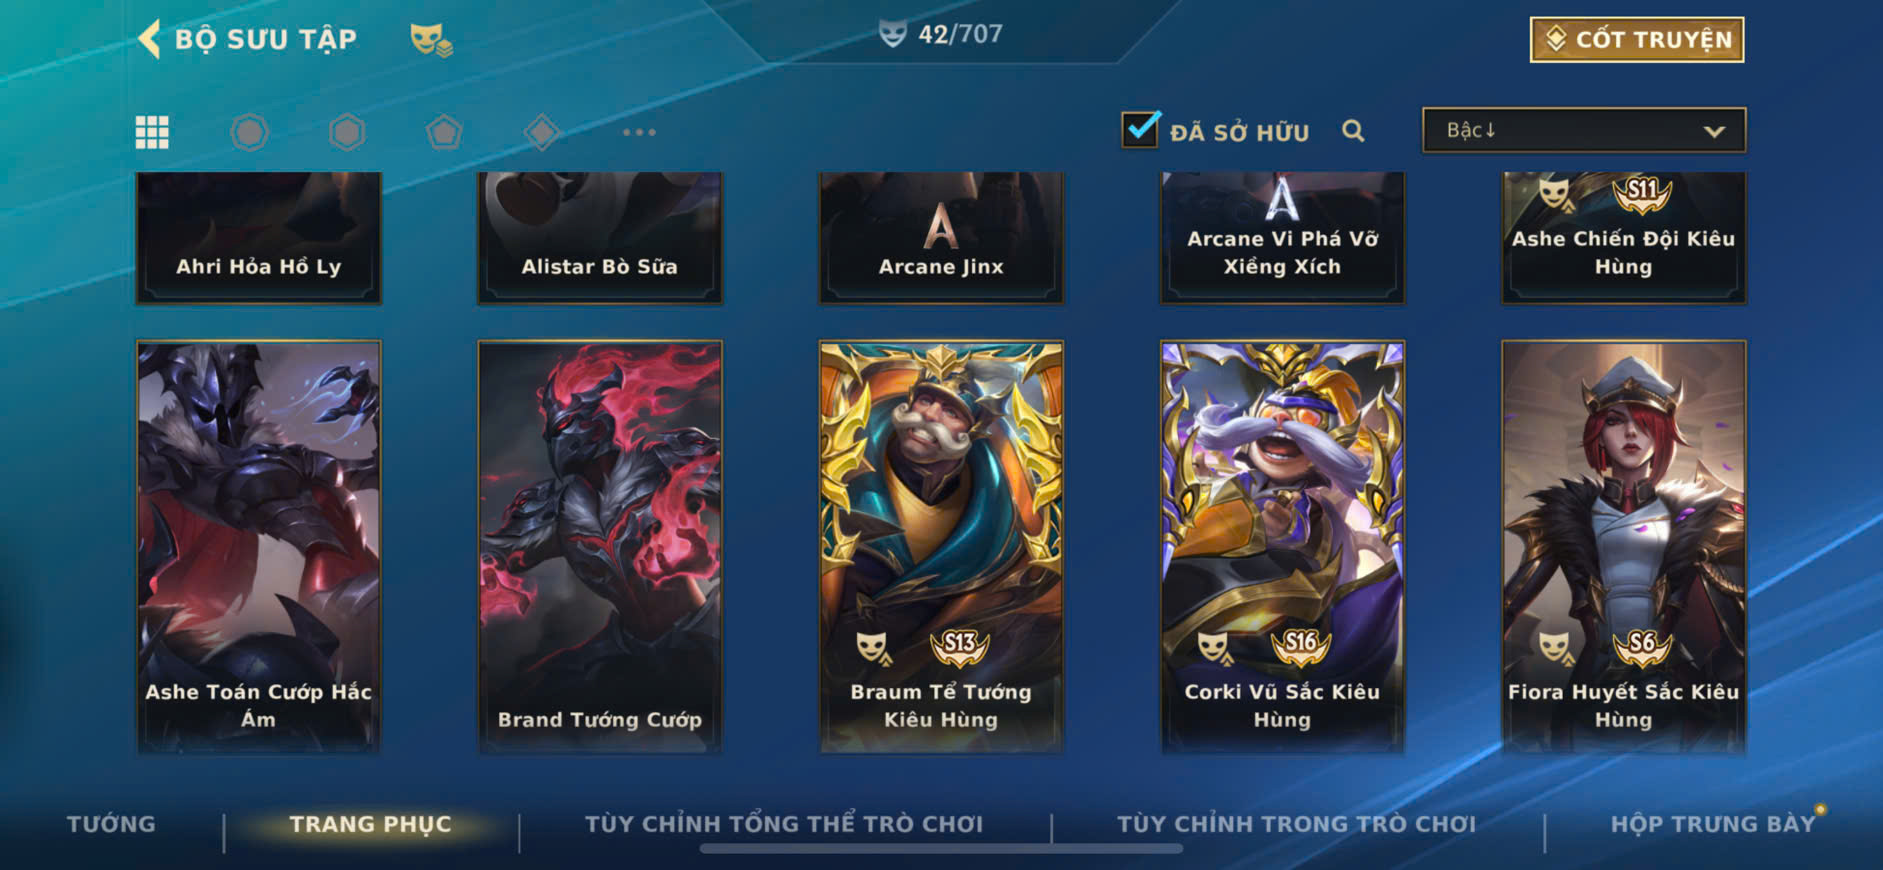Open Tùy Chỉnh Trong Trò Chơi tab
The width and height of the screenshot is (1883, 870).
(x=1296, y=824)
